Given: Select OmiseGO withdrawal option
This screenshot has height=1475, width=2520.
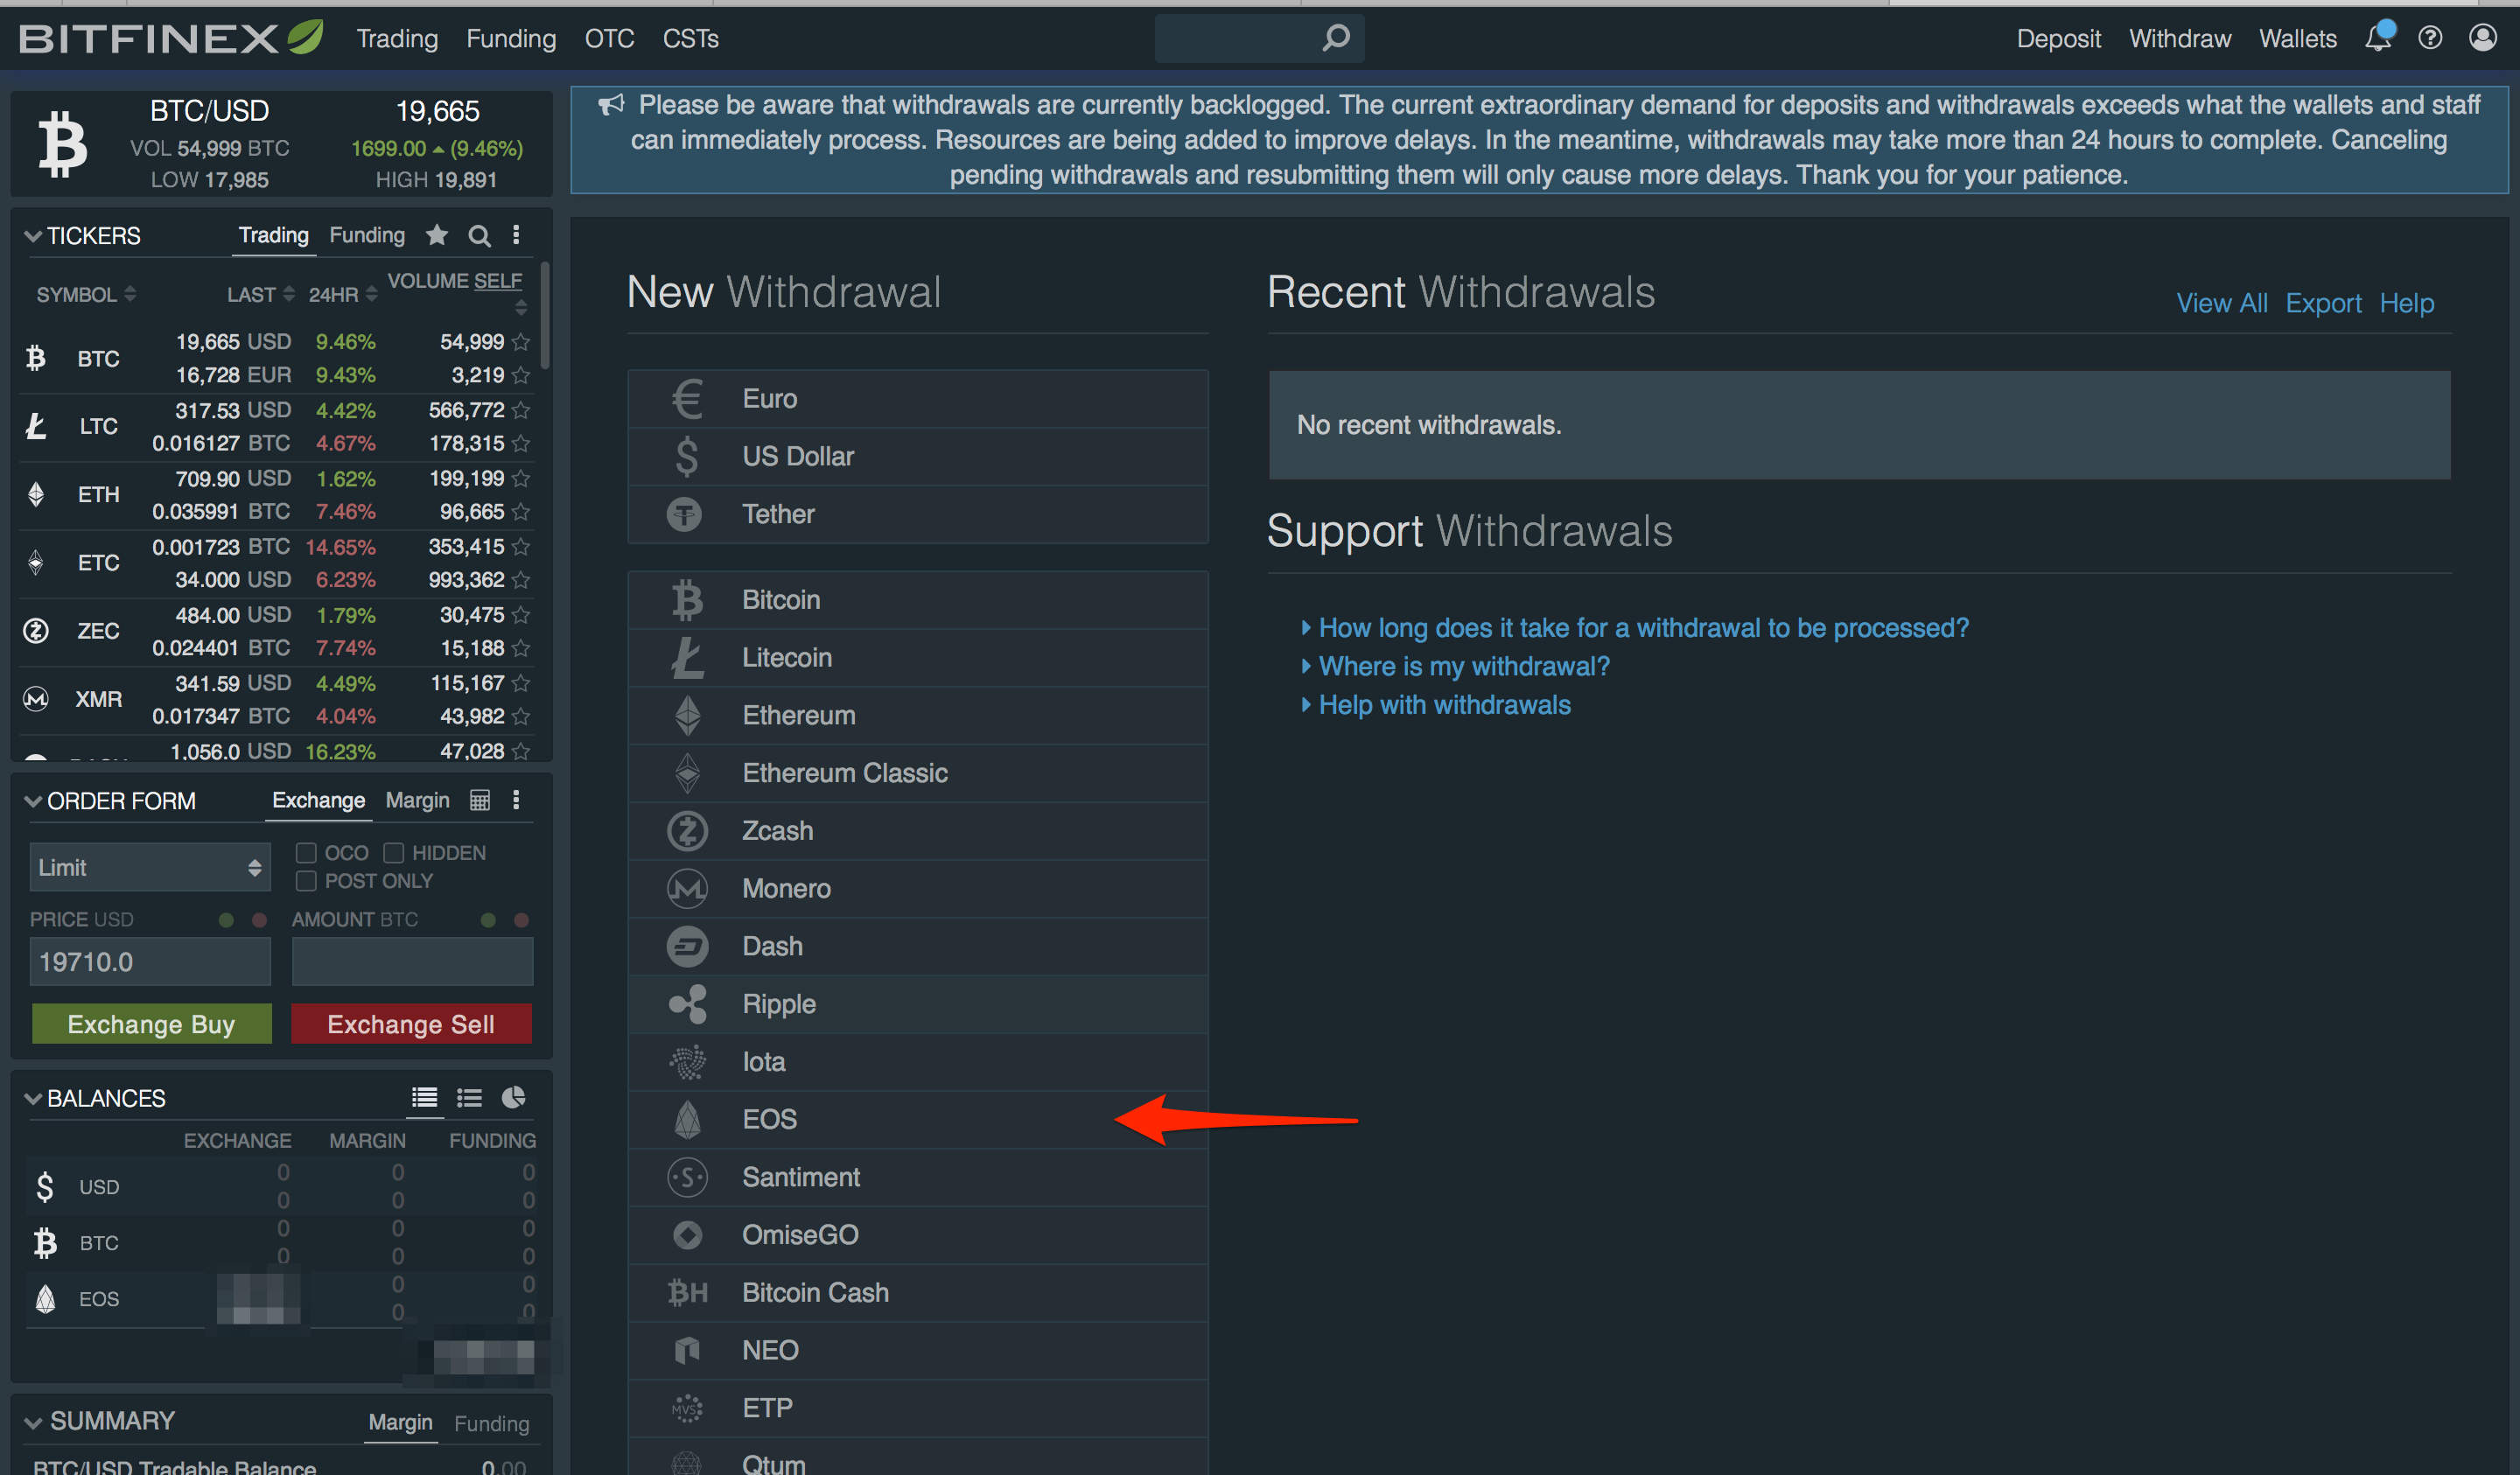Looking at the screenshot, I should 918,1235.
